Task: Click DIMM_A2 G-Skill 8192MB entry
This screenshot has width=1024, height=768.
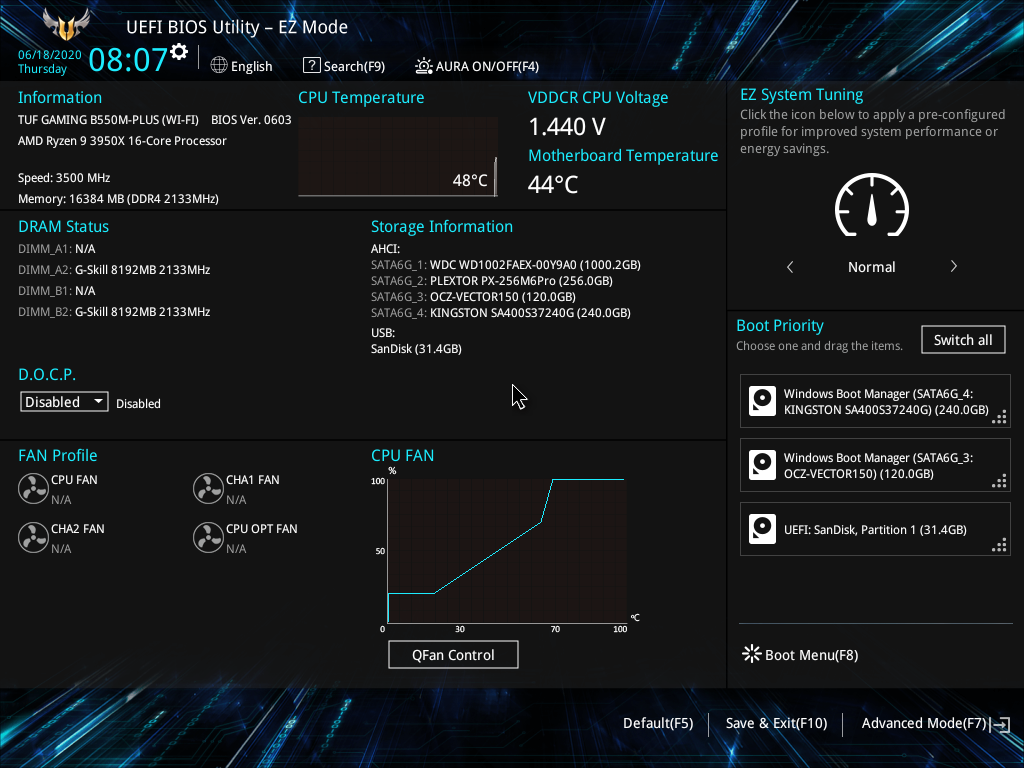Action: click(x=114, y=270)
